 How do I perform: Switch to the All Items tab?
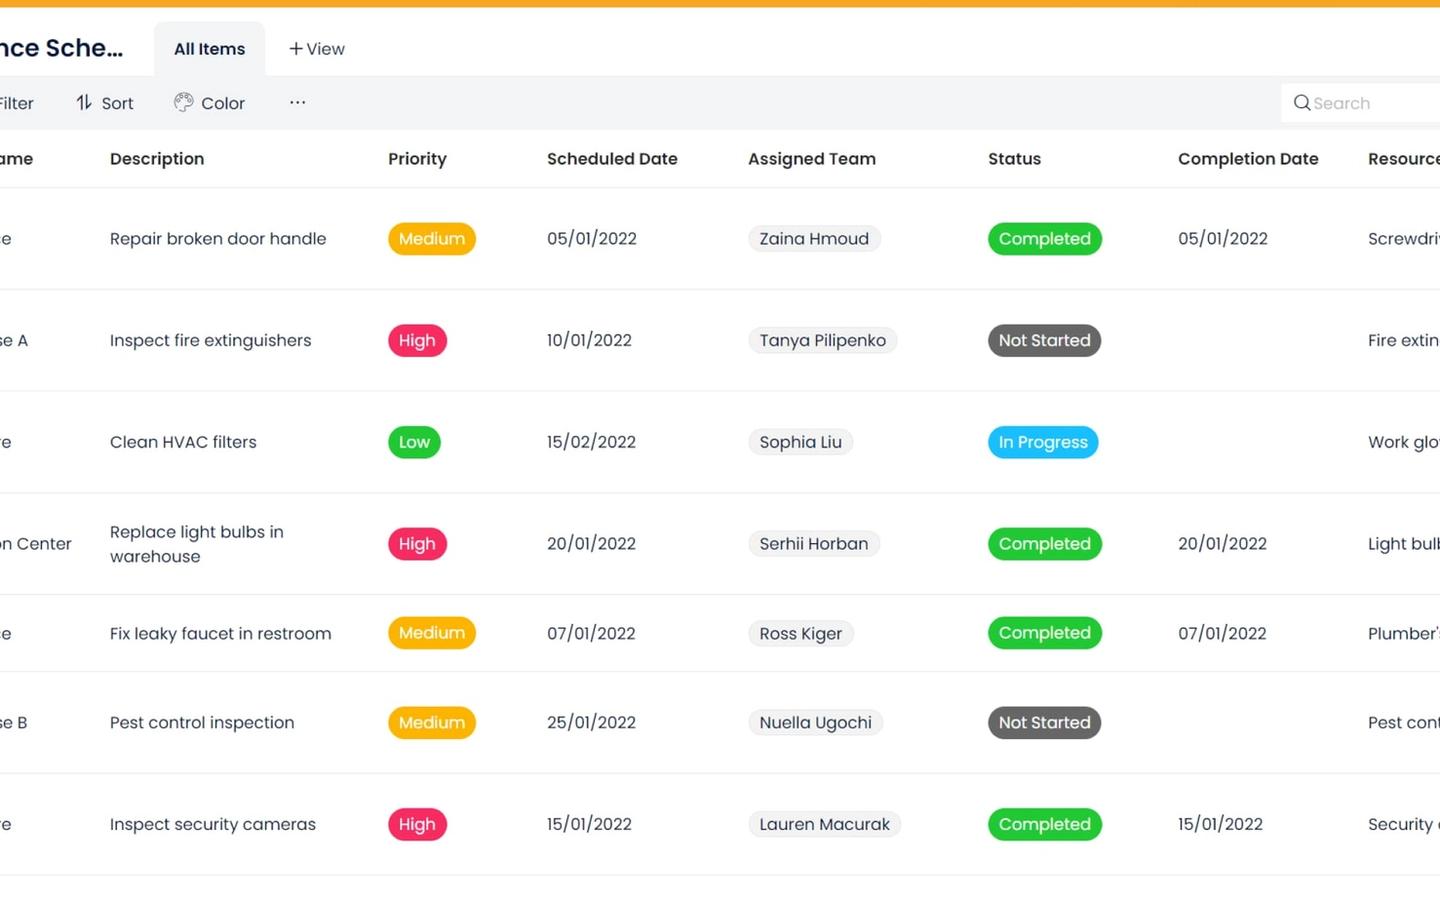tap(209, 49)
